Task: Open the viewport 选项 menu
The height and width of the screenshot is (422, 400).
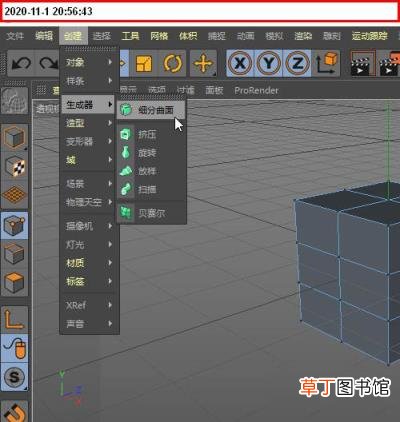Action: pyautogui.click(x=157, y=90)
